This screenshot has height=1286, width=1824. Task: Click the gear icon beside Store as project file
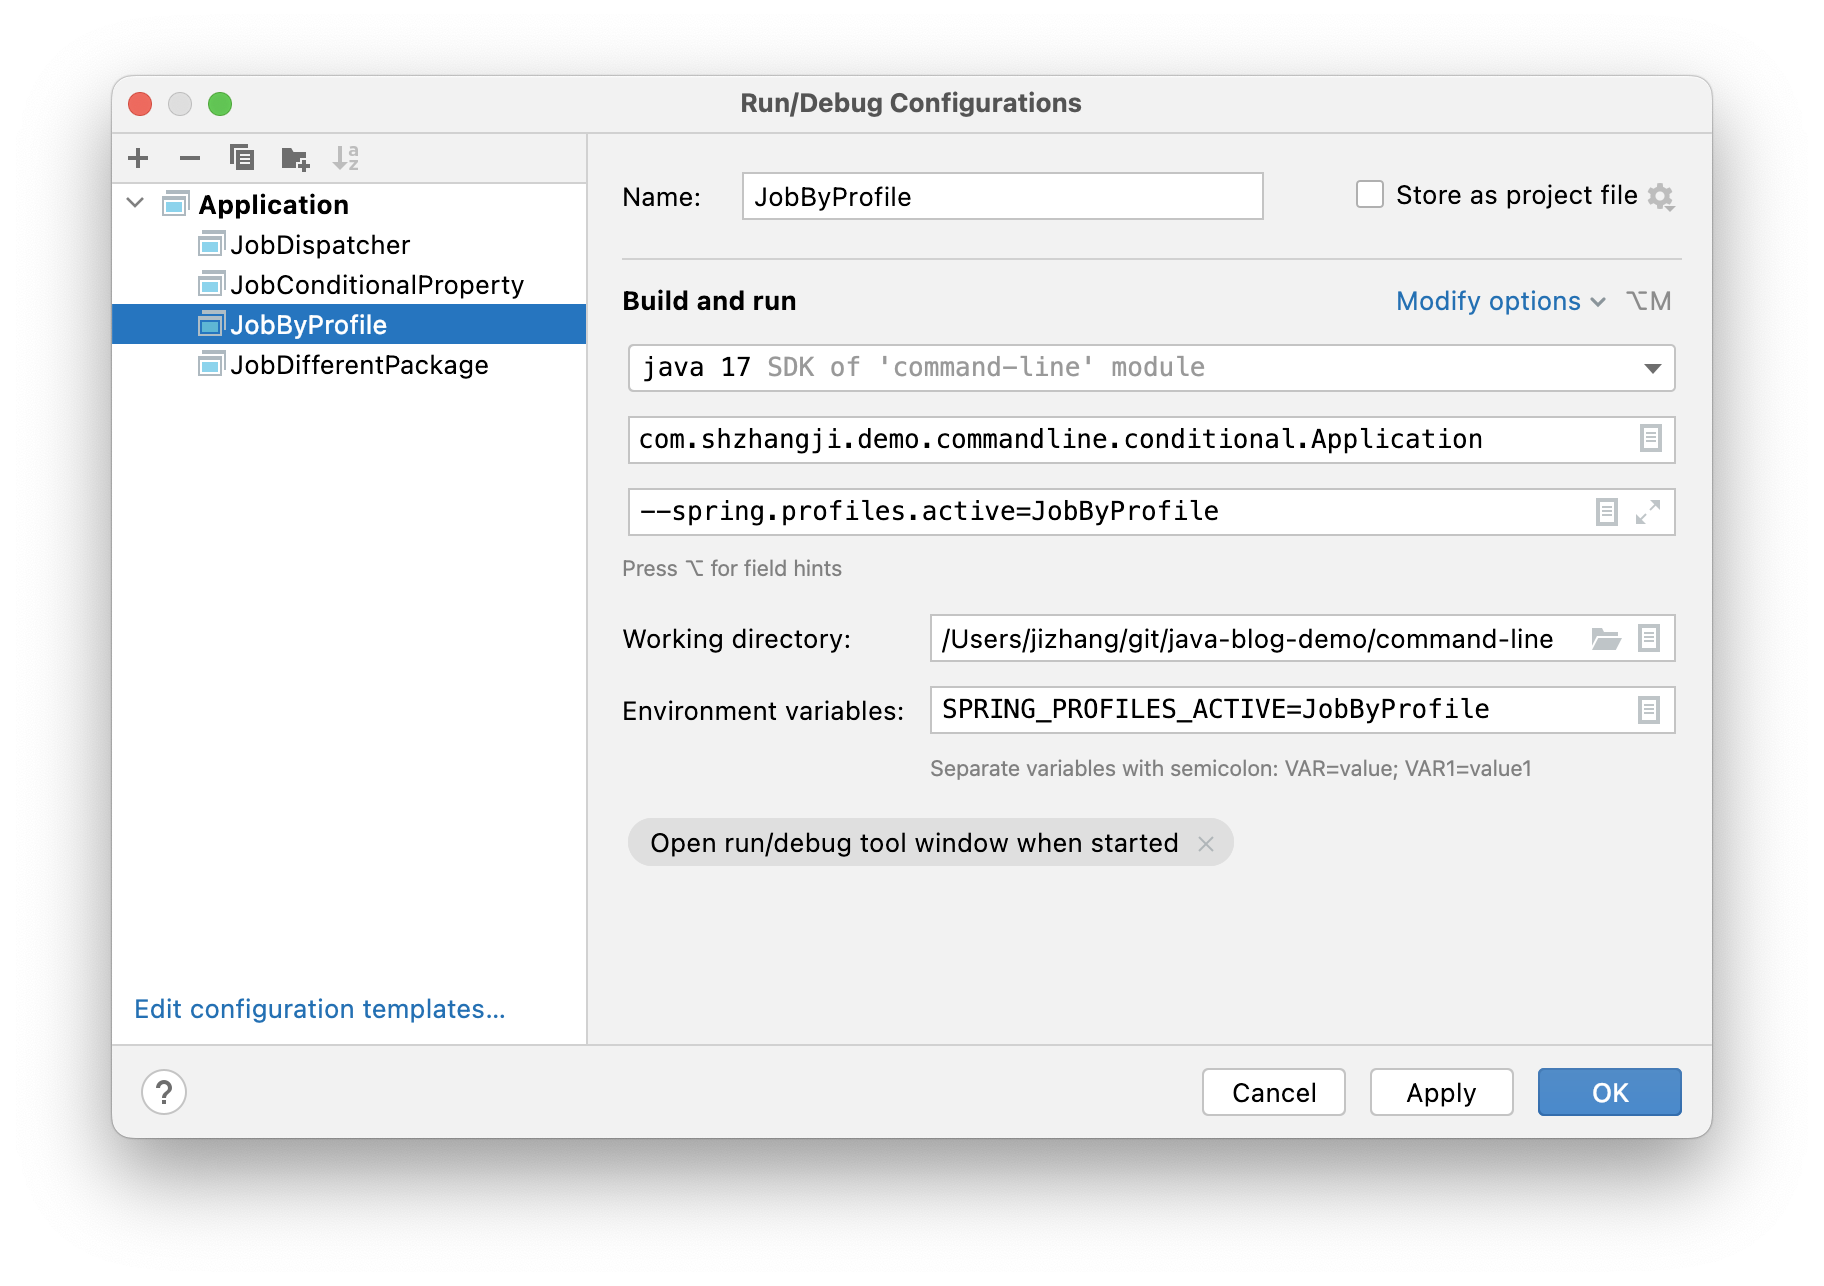click(1661, 196)
